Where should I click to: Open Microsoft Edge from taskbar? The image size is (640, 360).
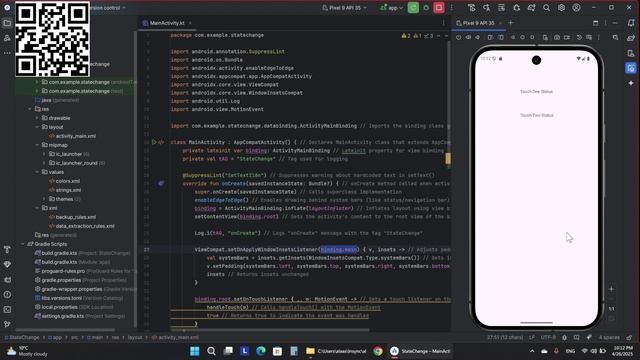click(261, 351)
